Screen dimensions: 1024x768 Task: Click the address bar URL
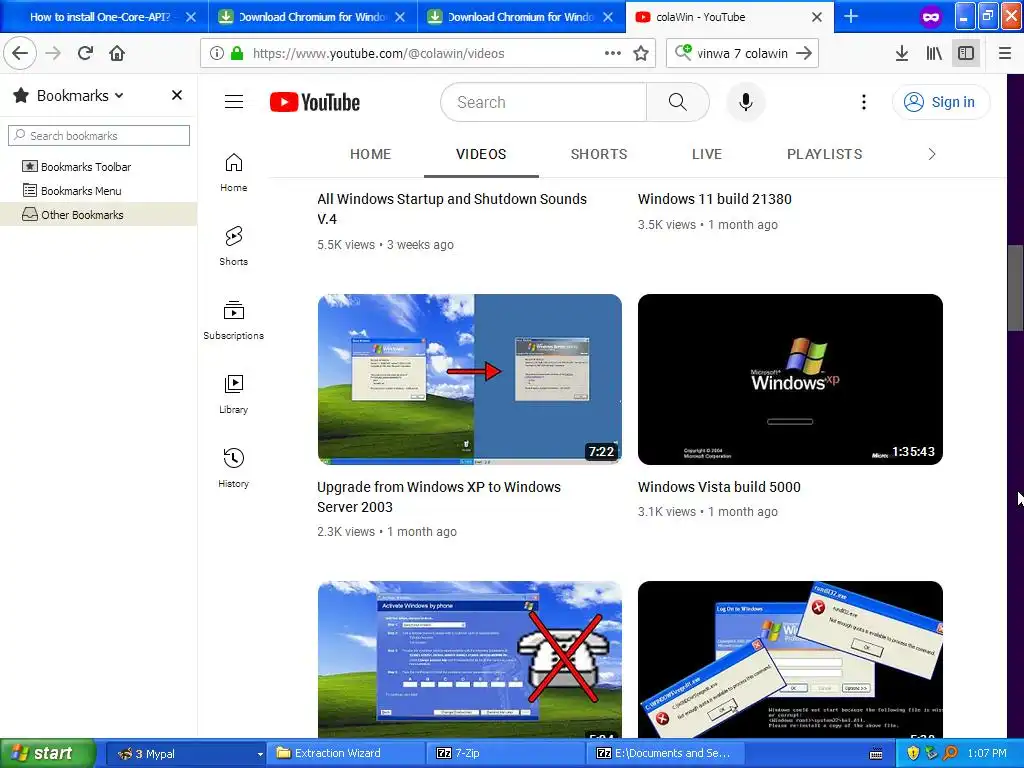pos(378,53)
